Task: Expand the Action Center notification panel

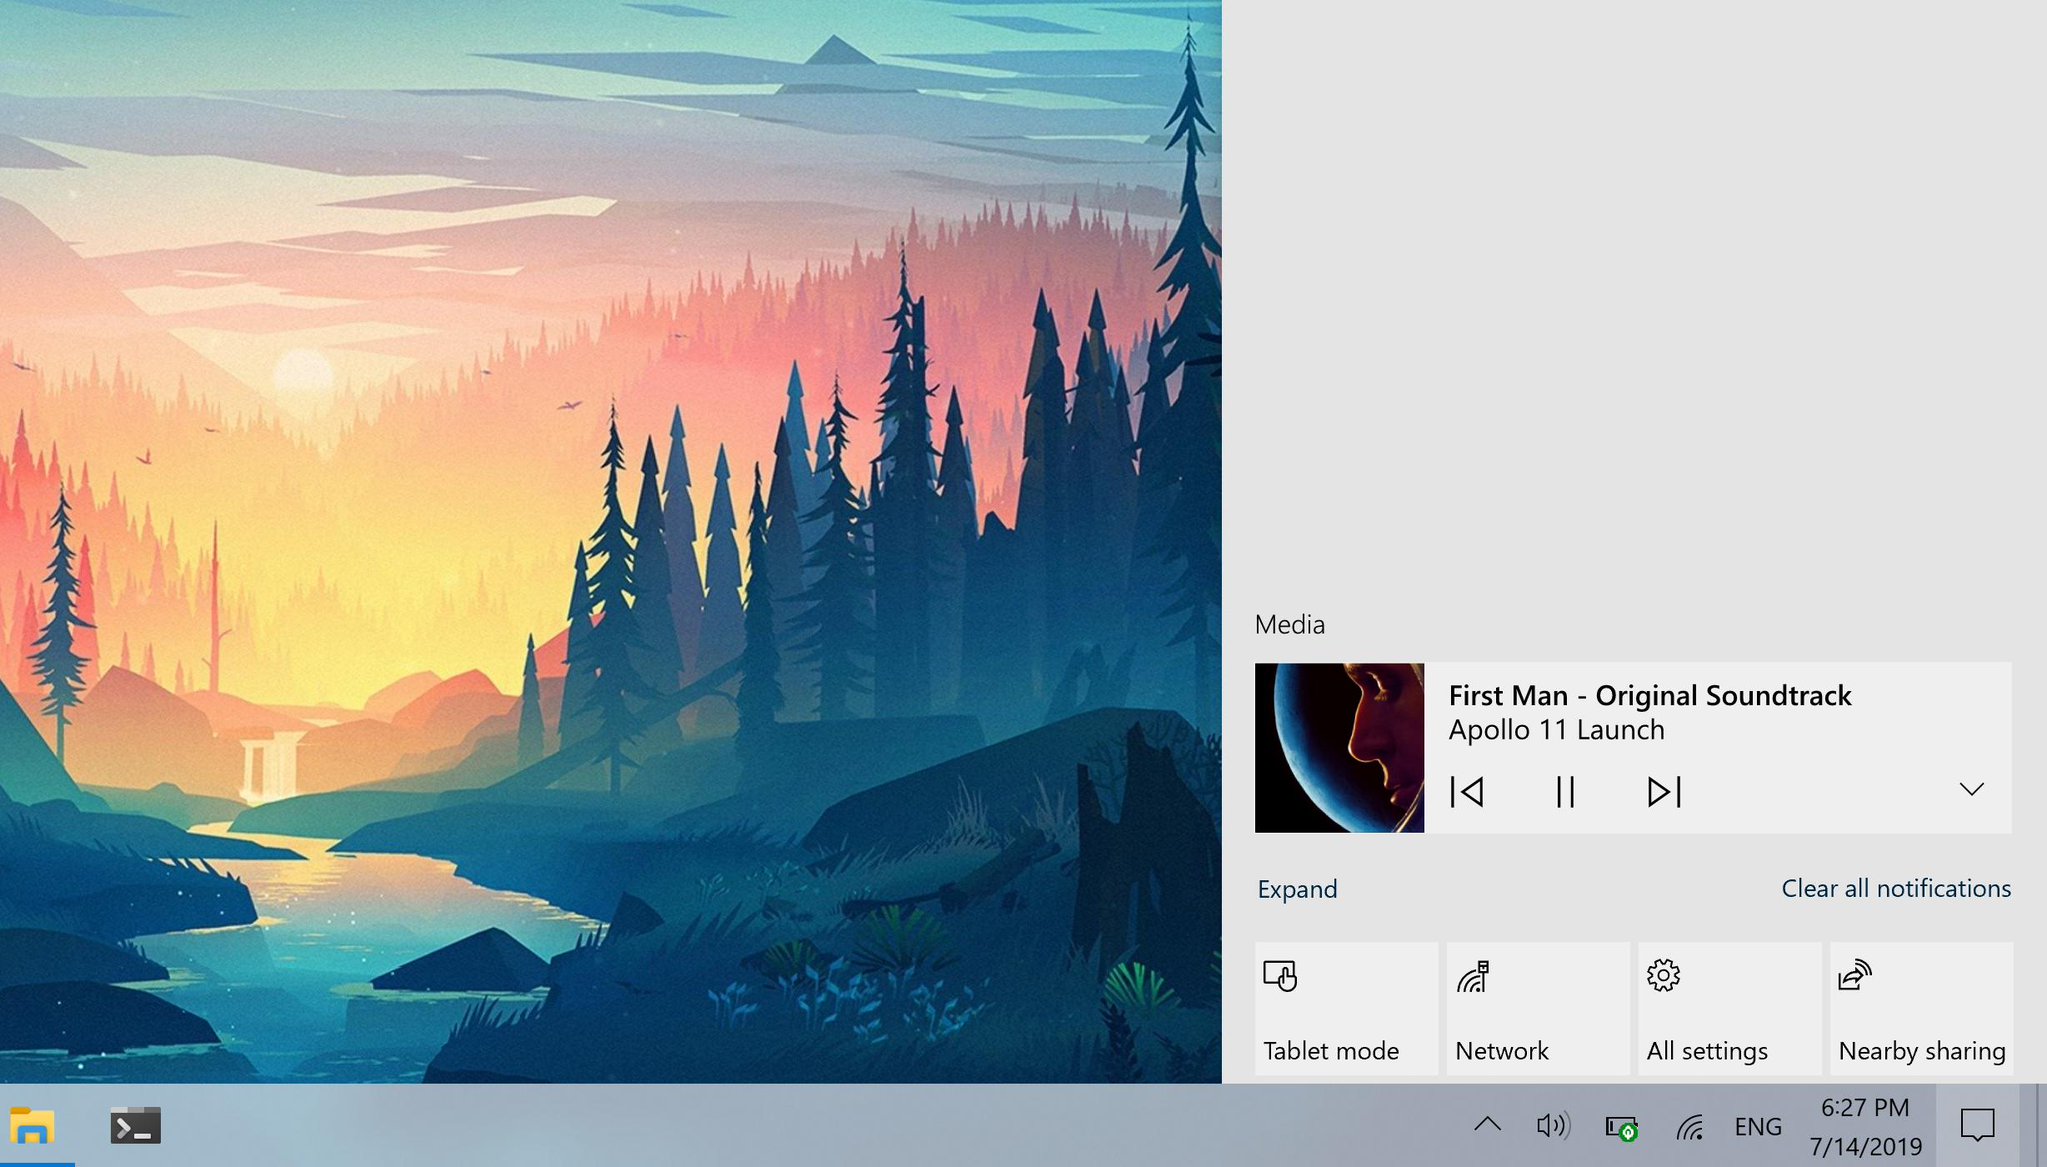Action: (1296, 887)
